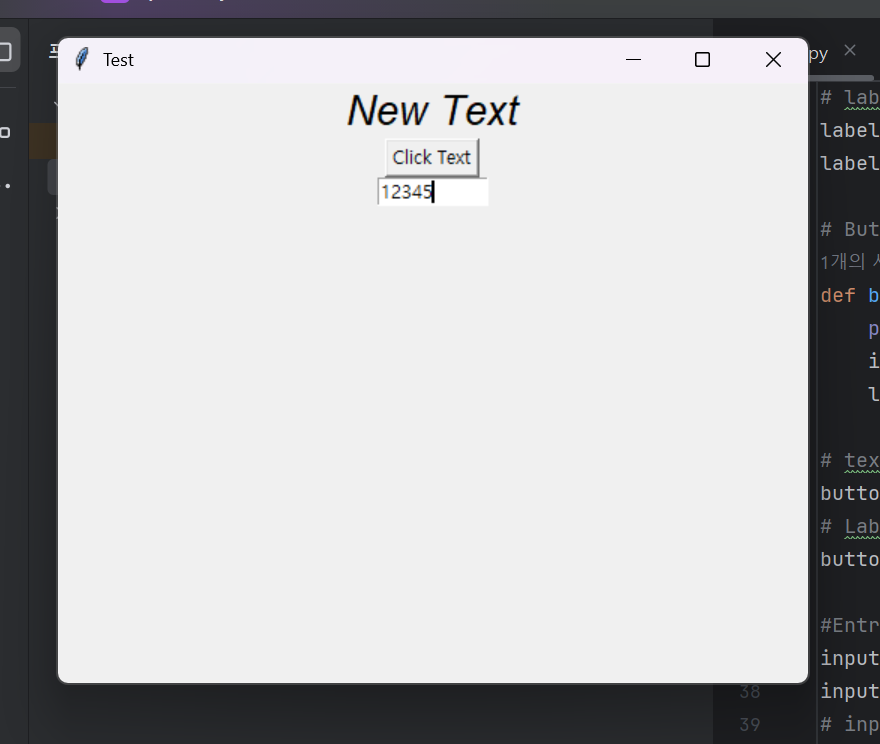Minimize the Test window
The height and width of the screenshot is (744, 880).
(633, 59)
